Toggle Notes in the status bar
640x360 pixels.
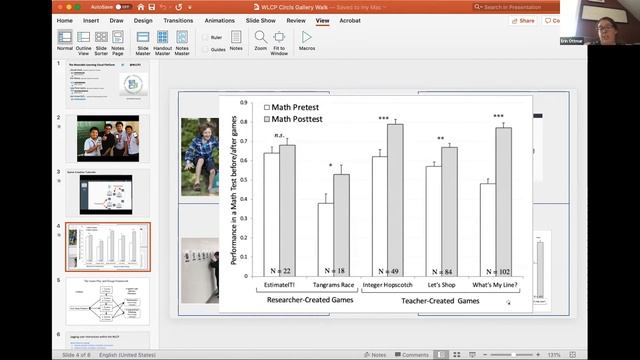tap(375, 355)
